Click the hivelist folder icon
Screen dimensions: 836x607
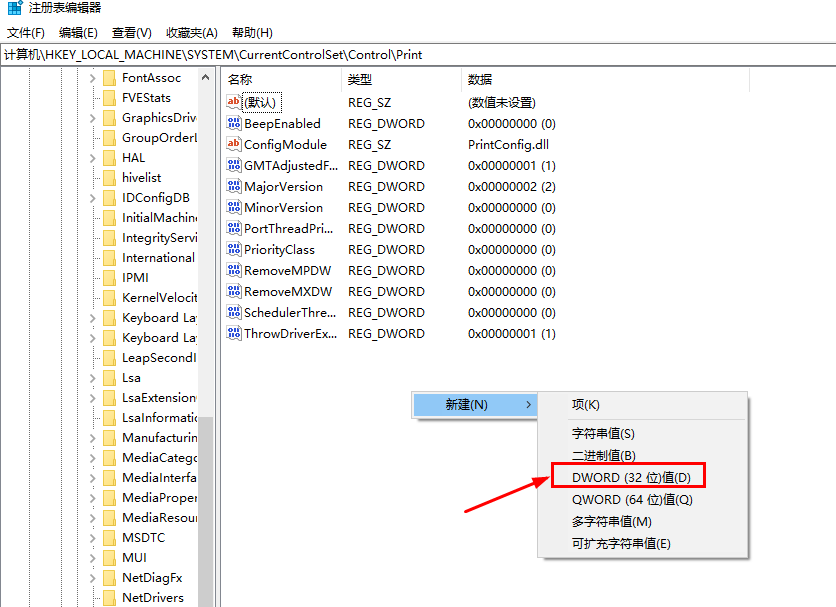tap(110, 177)
